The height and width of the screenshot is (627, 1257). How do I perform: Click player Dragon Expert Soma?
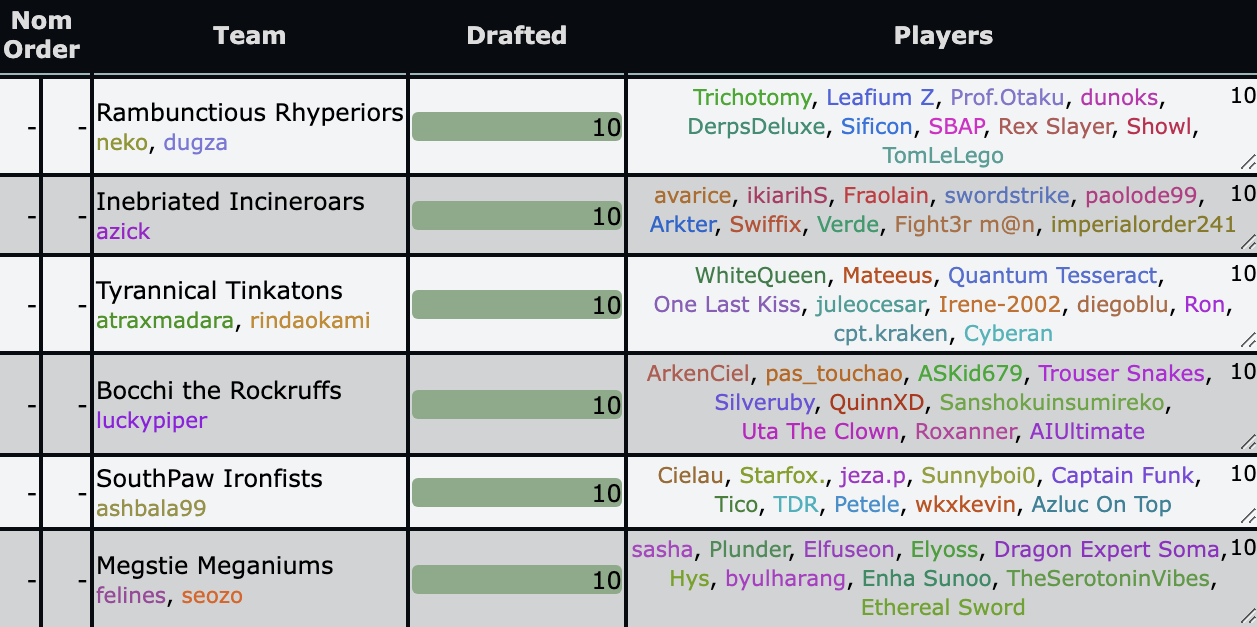pyautogui.click(x=1107, y=549)
